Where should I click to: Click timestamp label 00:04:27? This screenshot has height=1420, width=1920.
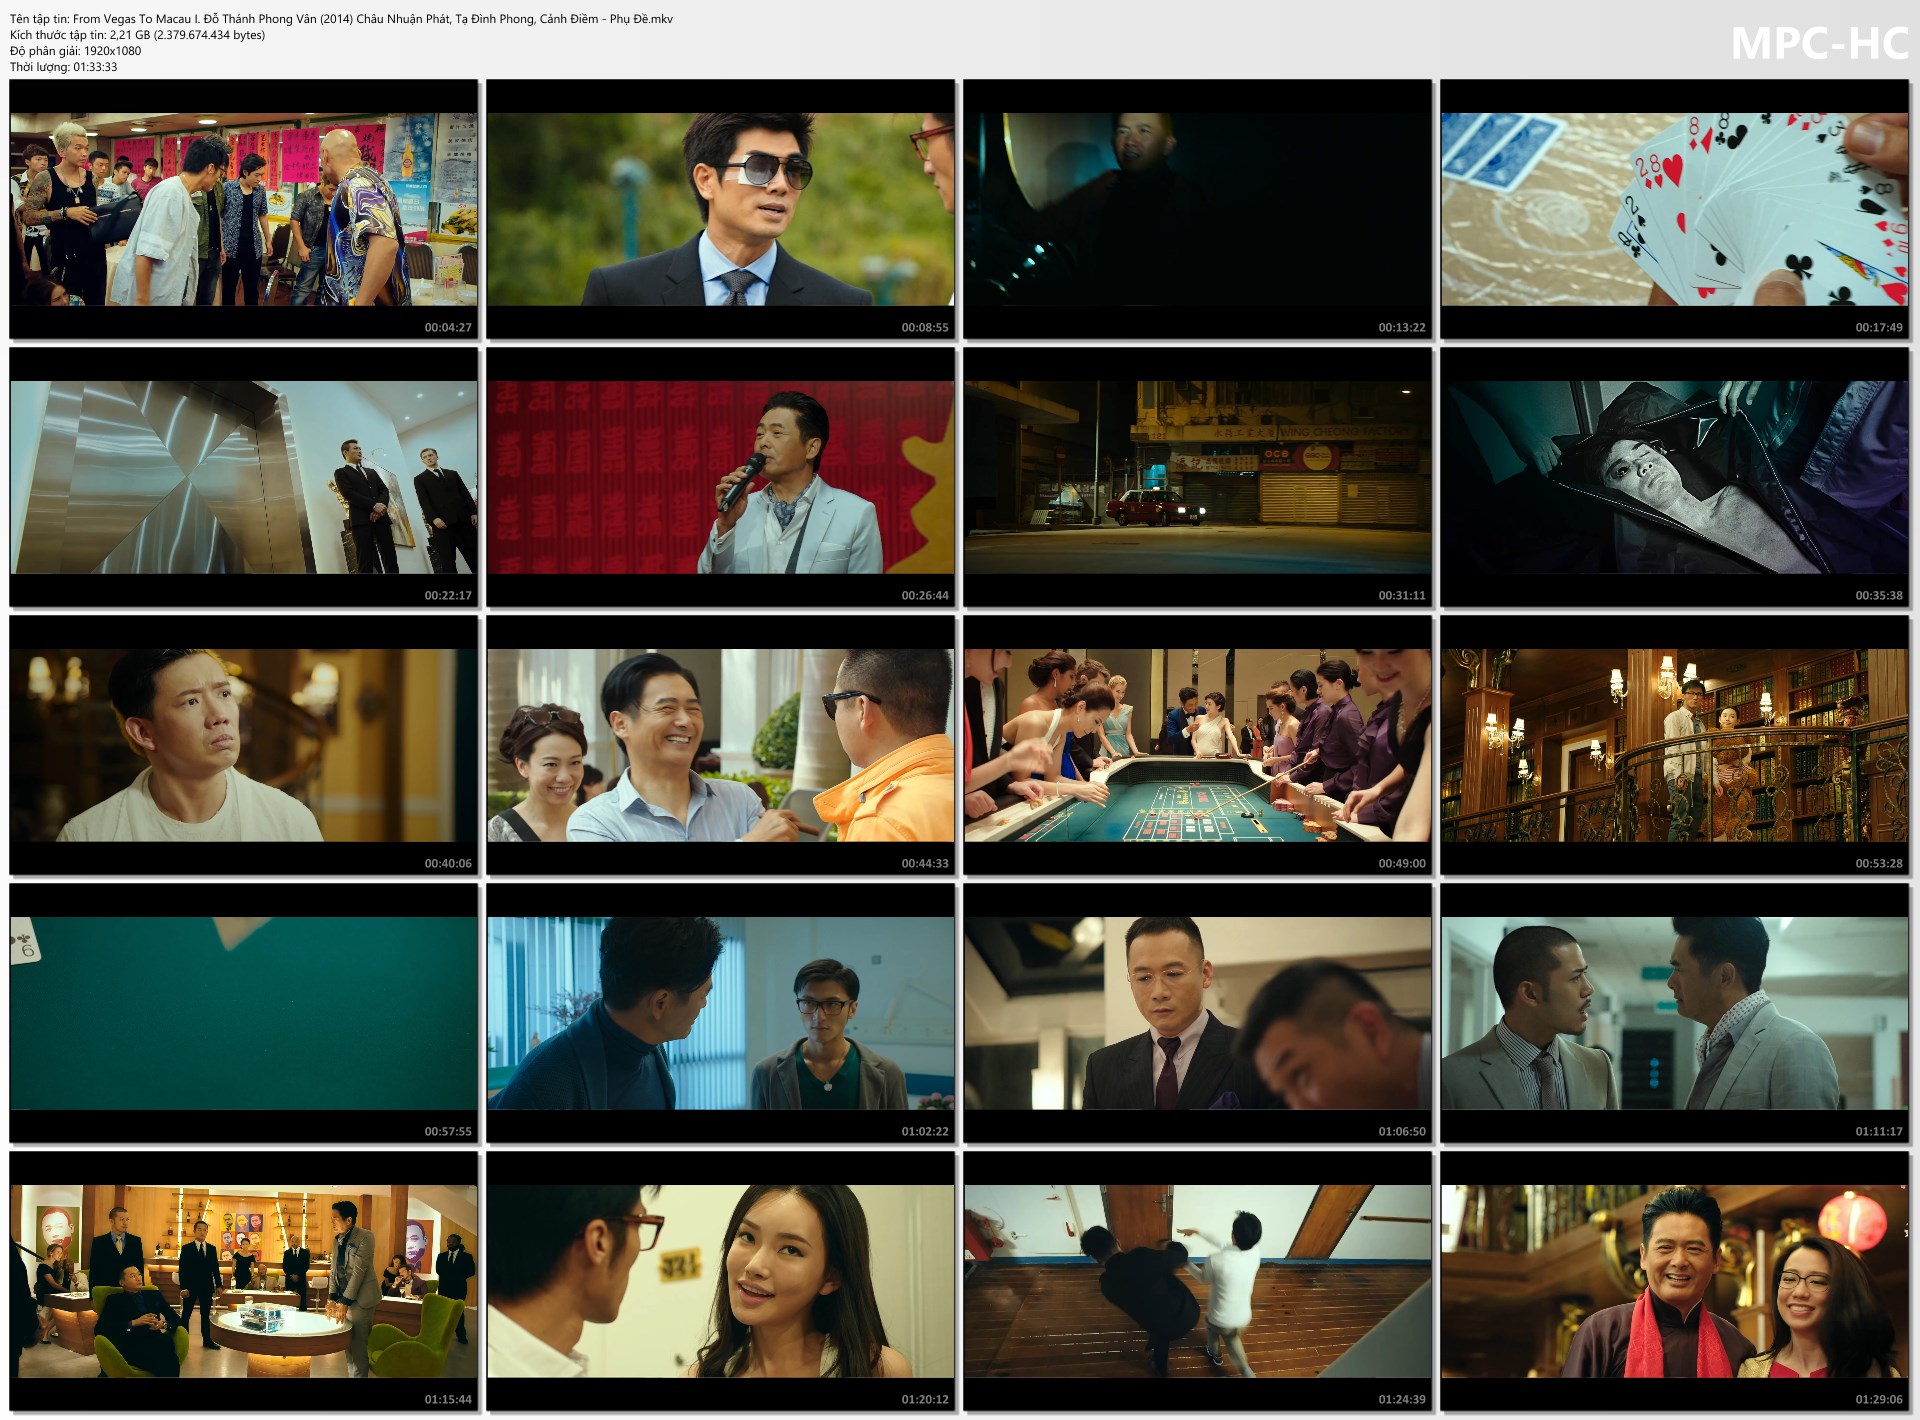click(x=448, y=327)
